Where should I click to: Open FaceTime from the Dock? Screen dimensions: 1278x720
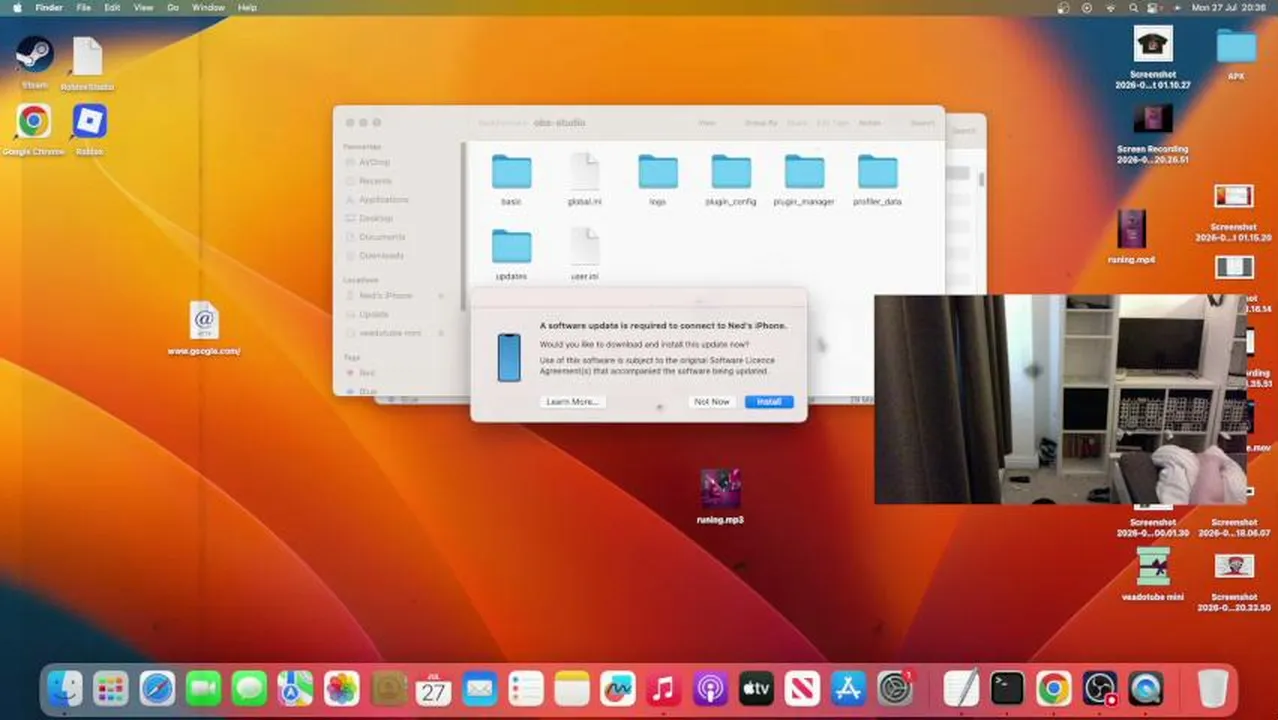tap(203, 688)
